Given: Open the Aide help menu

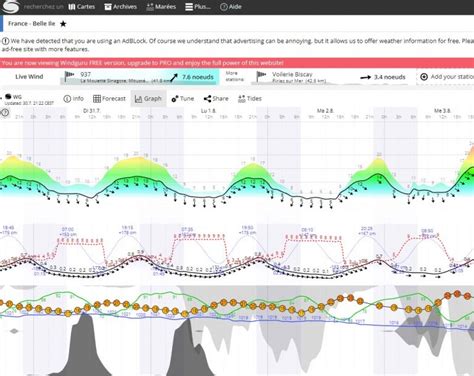Looking at the screenshot, I should pos(231,7).
